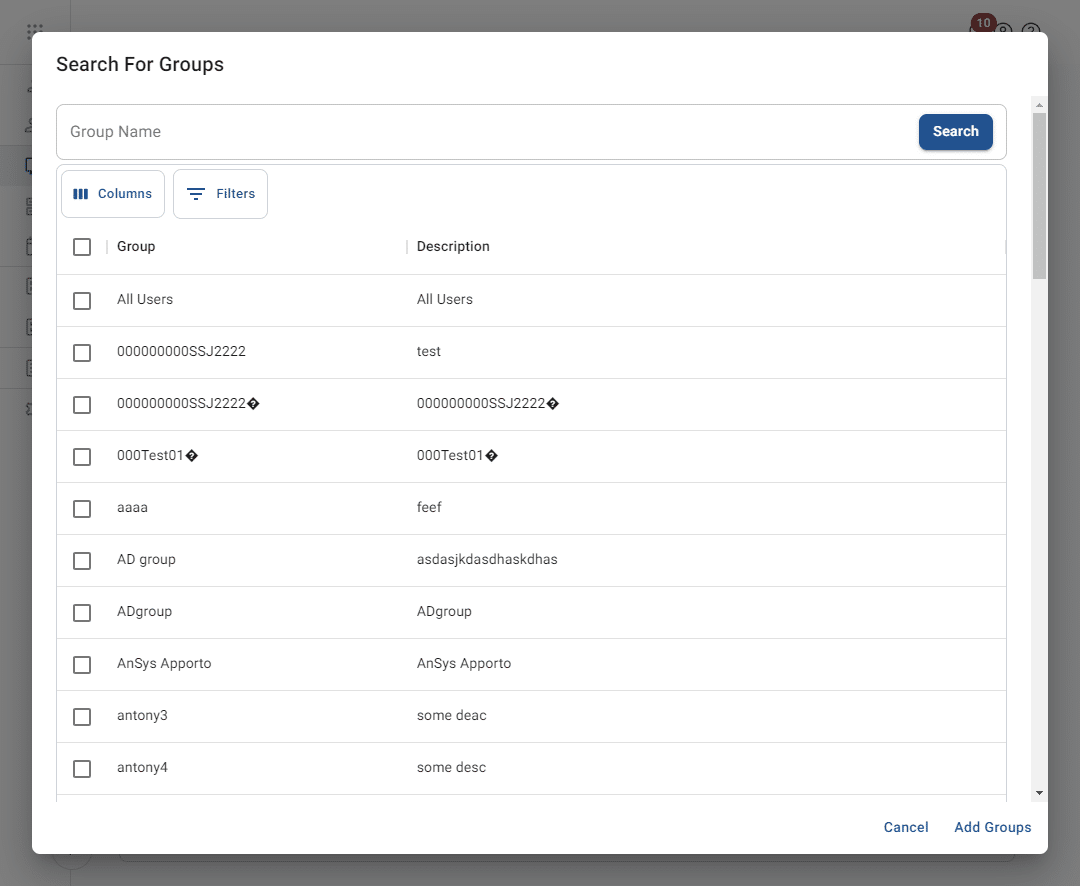Check the All Users row checkbox
The width and height of the screenshot is (1080, 886).
pos(82,300)
